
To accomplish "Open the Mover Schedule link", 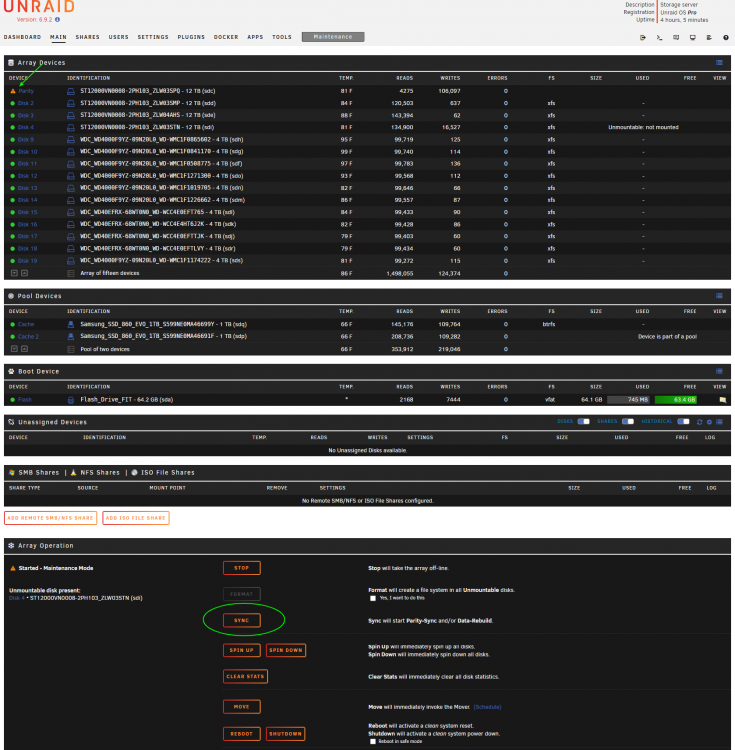I will pos(487,707).
